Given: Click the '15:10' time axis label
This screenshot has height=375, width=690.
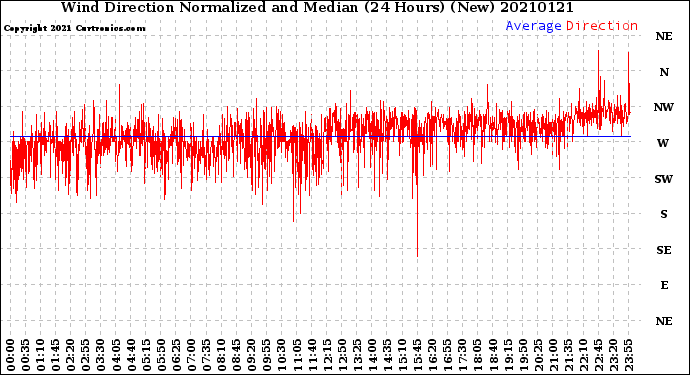Looking at the screenshot, I should (x=402, y=356).
